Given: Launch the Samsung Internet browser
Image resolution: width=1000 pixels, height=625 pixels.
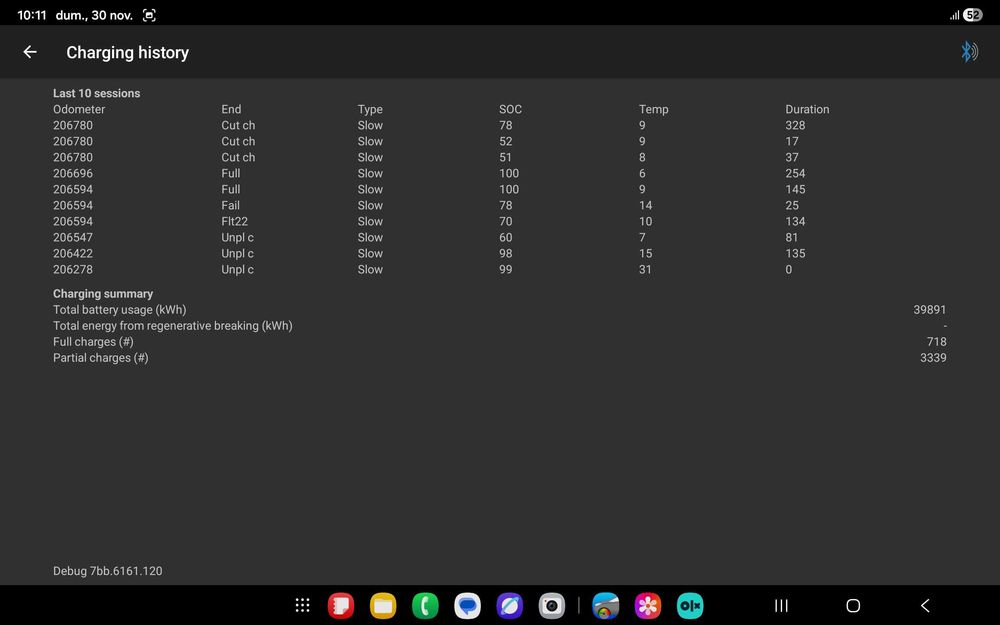Looking at the screenshot, I should pos(509,605).
